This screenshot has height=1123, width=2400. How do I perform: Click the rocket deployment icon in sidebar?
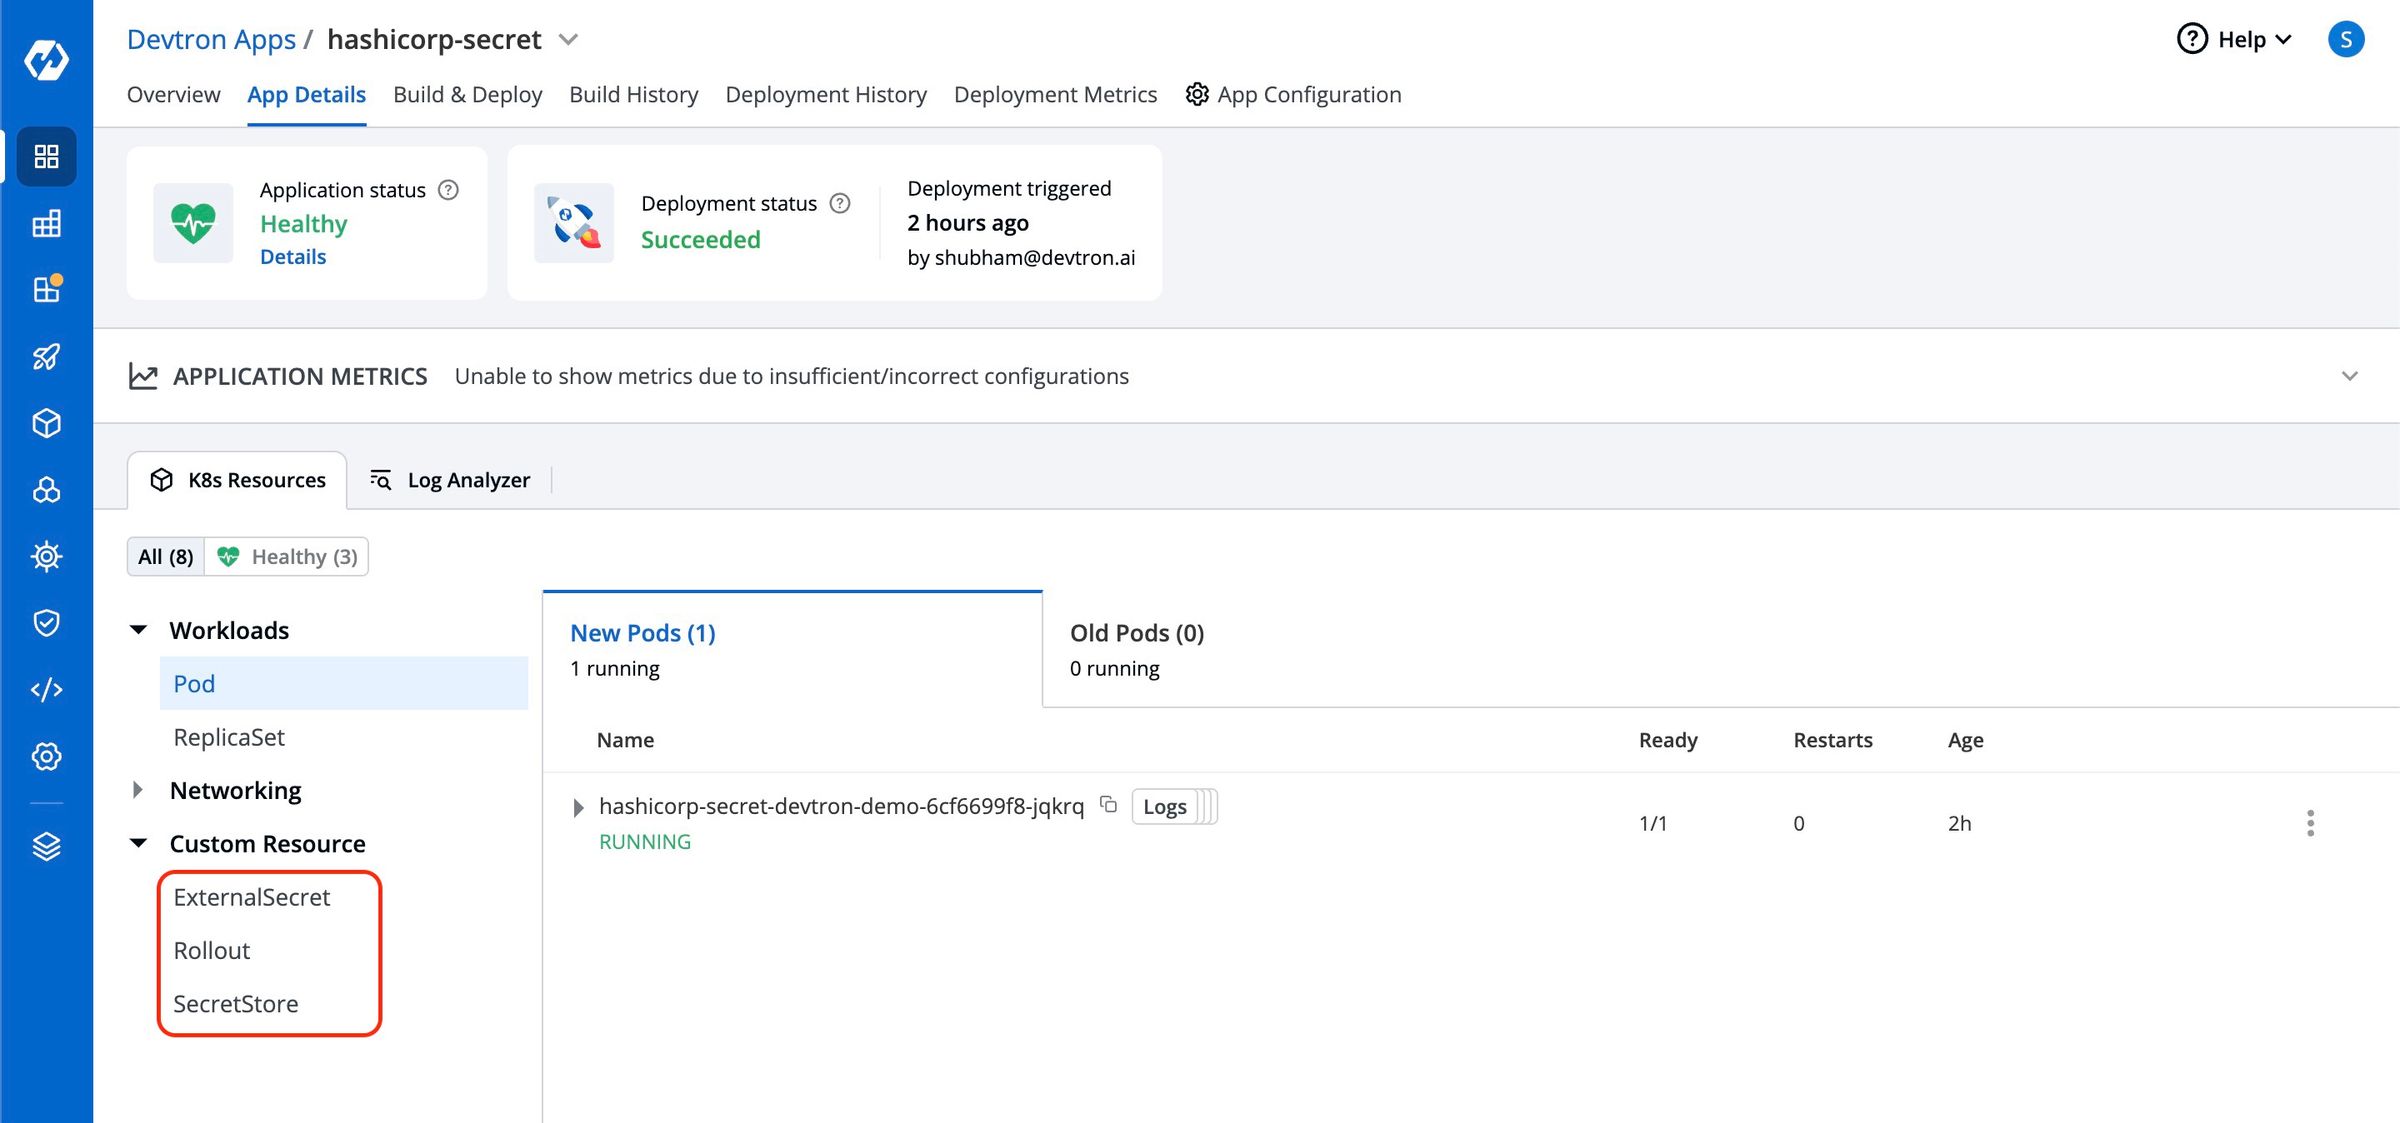[x=46, y=357]
